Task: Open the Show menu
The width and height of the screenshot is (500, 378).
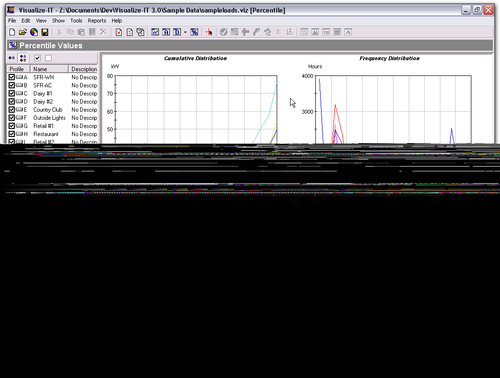Action: pyautogui.click(x=58, y=21)
